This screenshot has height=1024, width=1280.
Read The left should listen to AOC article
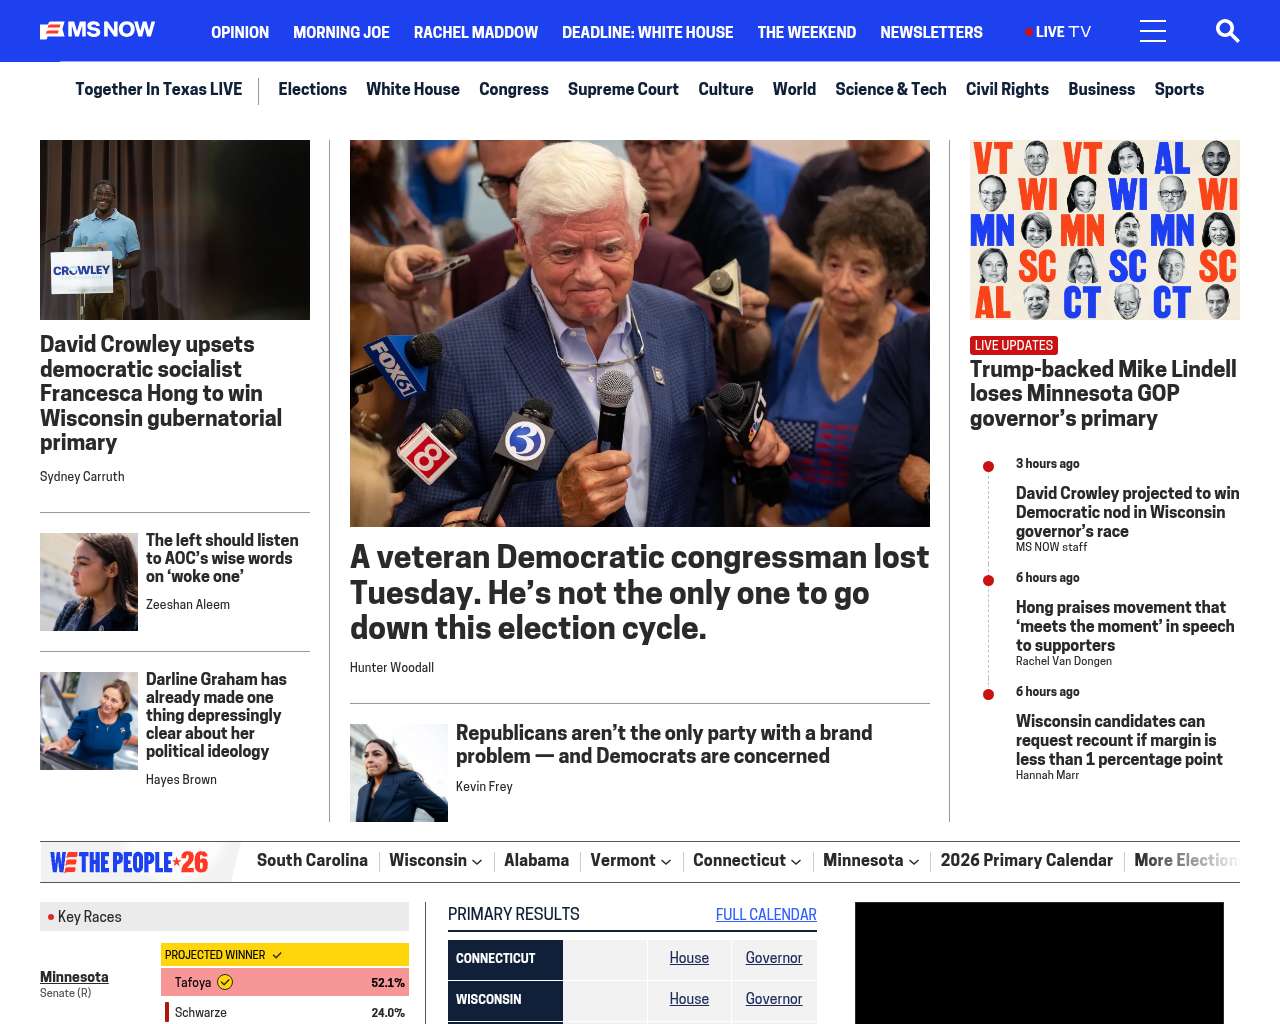pyautogui.click(x=222, y=558)
